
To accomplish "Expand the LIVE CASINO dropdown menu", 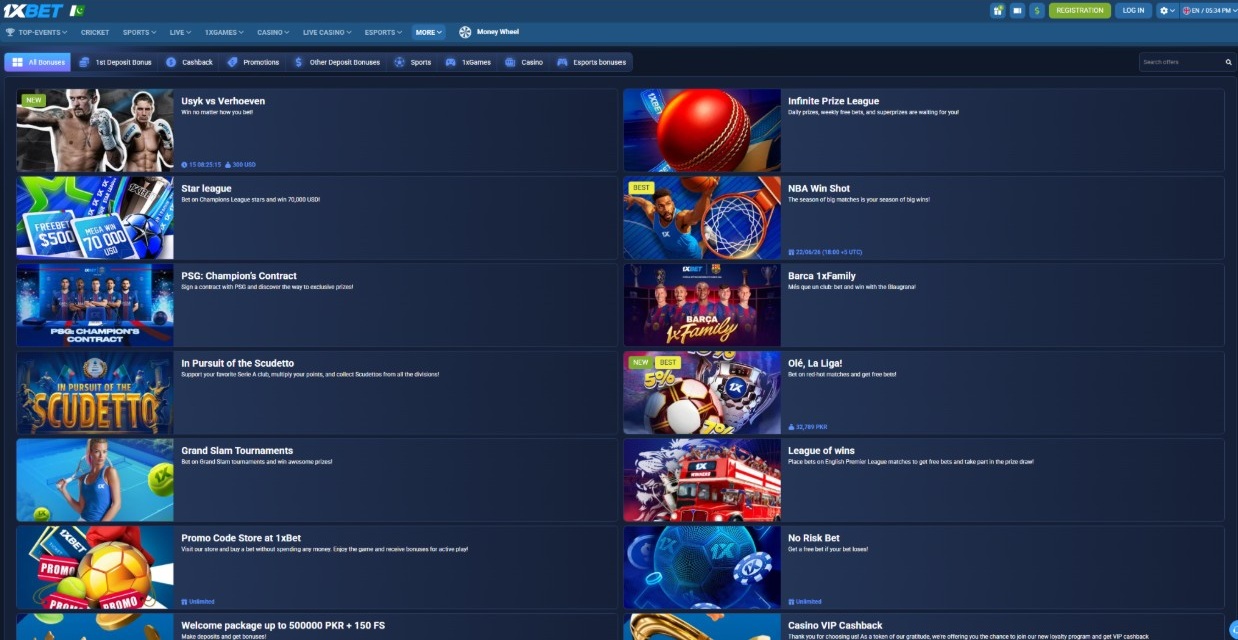I will tap(327, 32).
